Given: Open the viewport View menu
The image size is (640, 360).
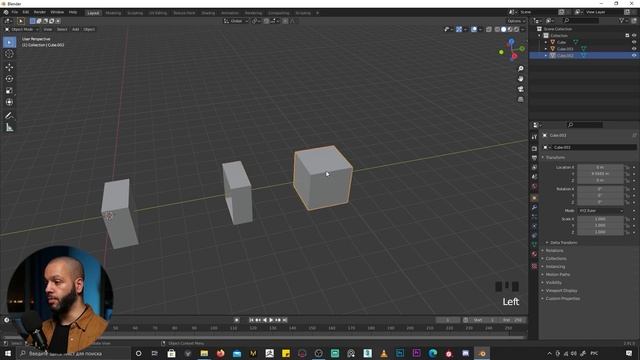Looking at the screenshot, I should [48, 29].
